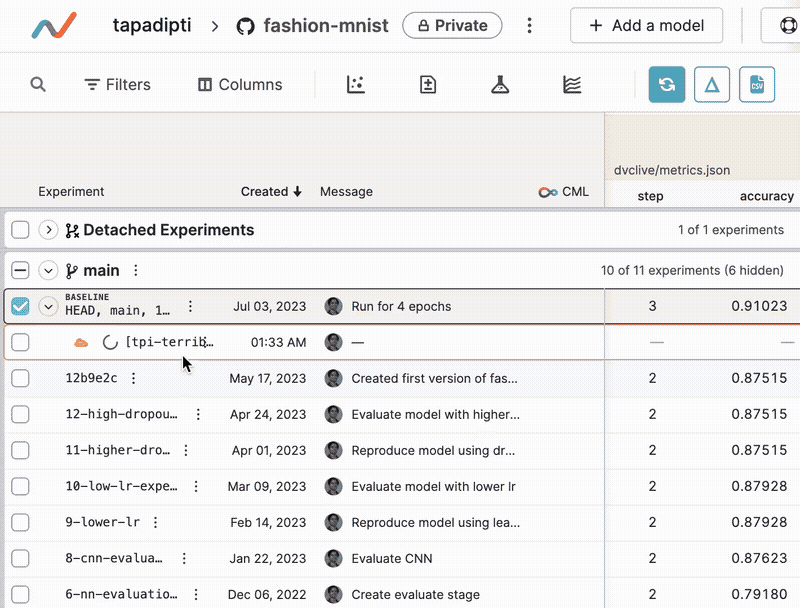Image resolution: width=800 pixels, height=608 pixels.
Task: Click the Run for 4 epochs message
Action: (x=401, y=307)
